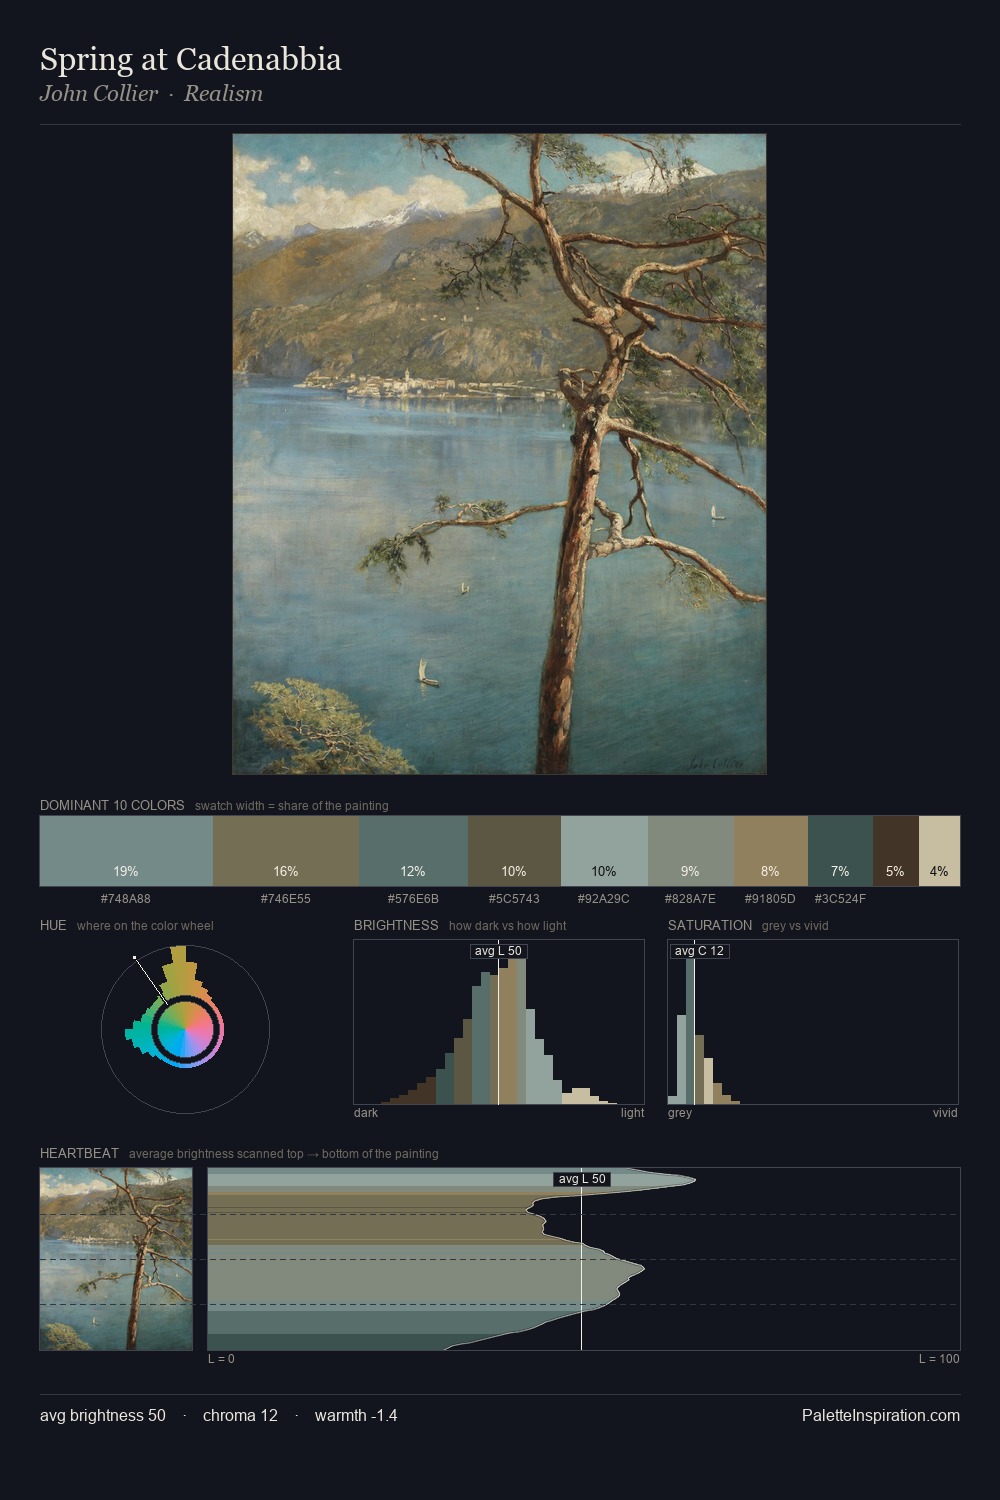Viewport: 1000px width, 1500px height.
Task: Open the PaletteInspiration.com link
Action: coord(881,1416)
